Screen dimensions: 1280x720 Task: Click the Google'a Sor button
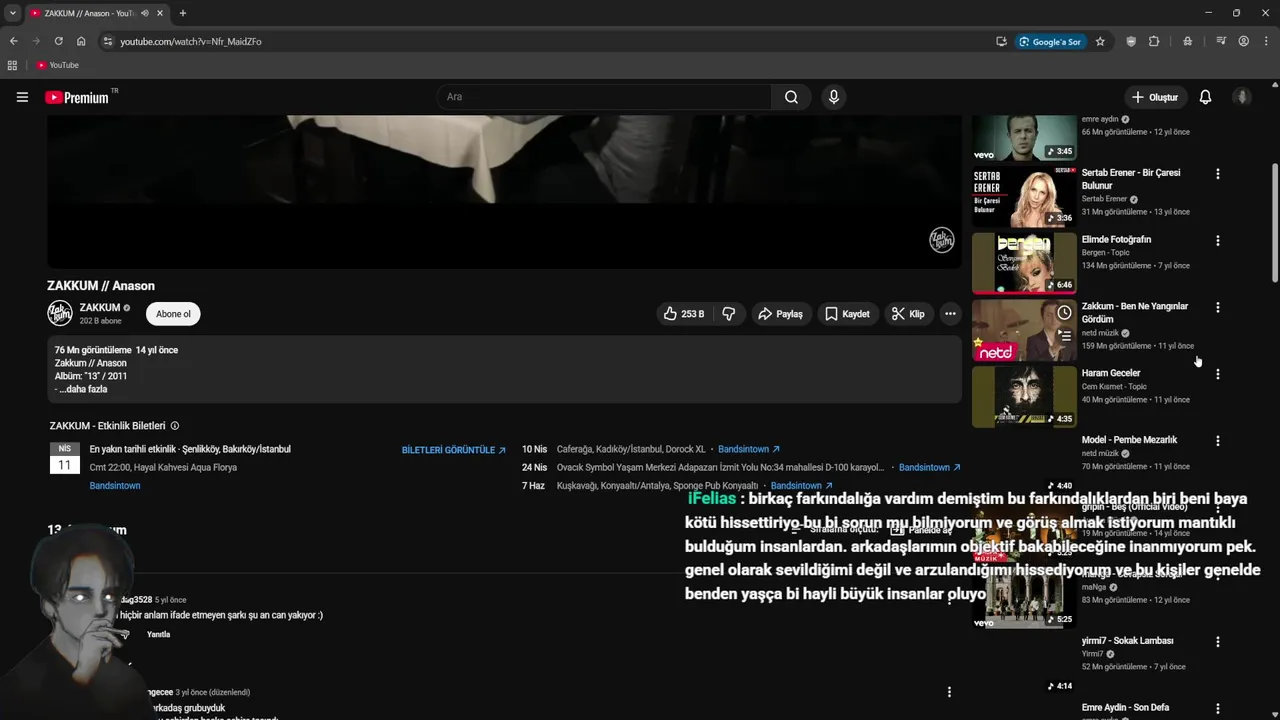pyautogui.click(x=1050, y=41)
